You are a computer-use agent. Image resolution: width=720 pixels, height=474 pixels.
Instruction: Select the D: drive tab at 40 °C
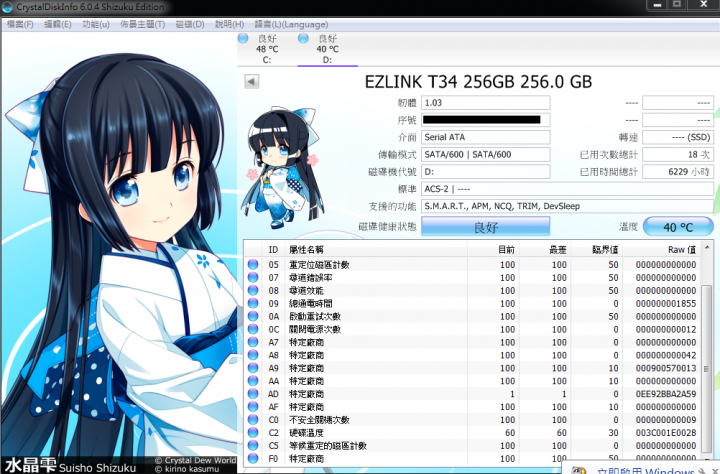point(327,49)
